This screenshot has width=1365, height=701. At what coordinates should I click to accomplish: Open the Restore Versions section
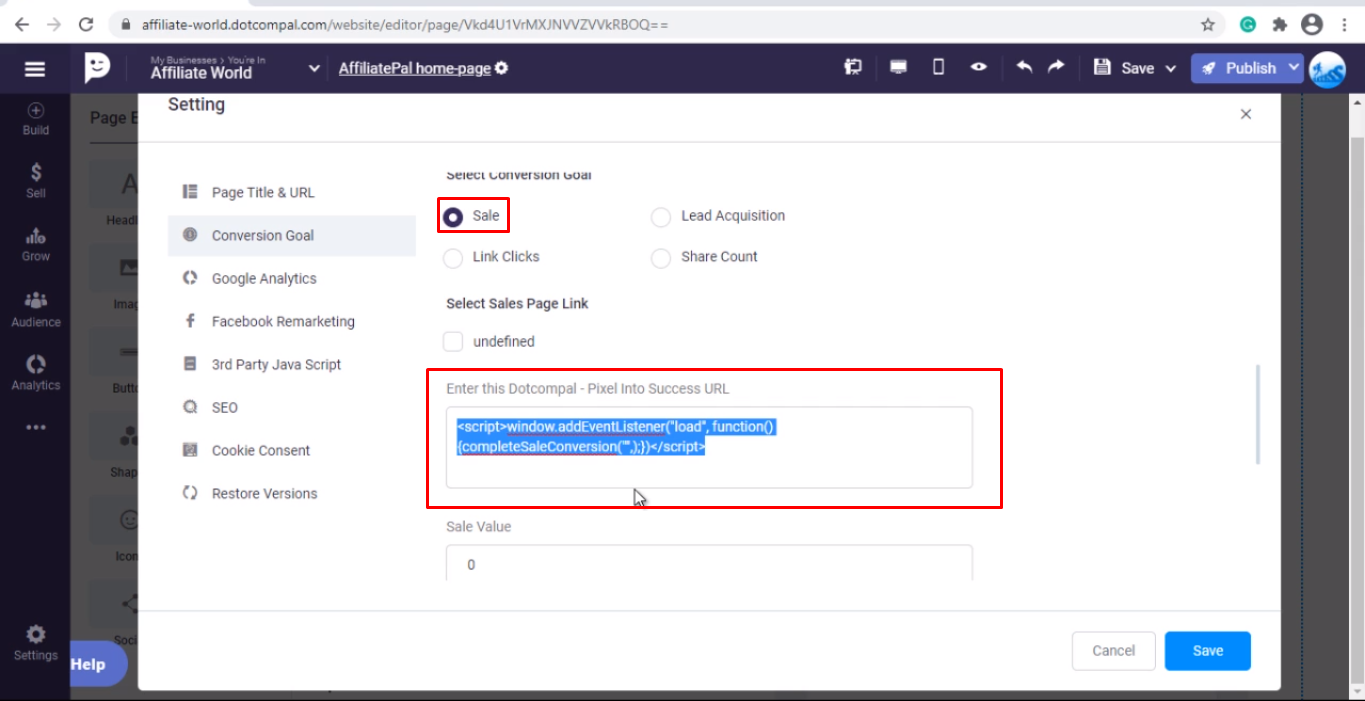[x=292, y=494]
